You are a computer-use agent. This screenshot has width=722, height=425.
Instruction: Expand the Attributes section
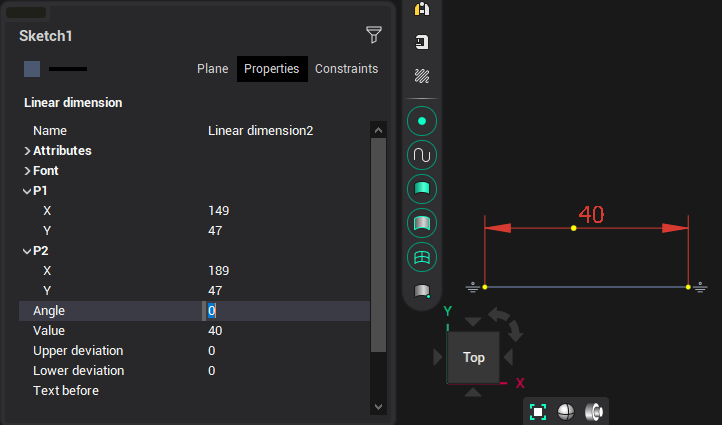tap(27, 151)
